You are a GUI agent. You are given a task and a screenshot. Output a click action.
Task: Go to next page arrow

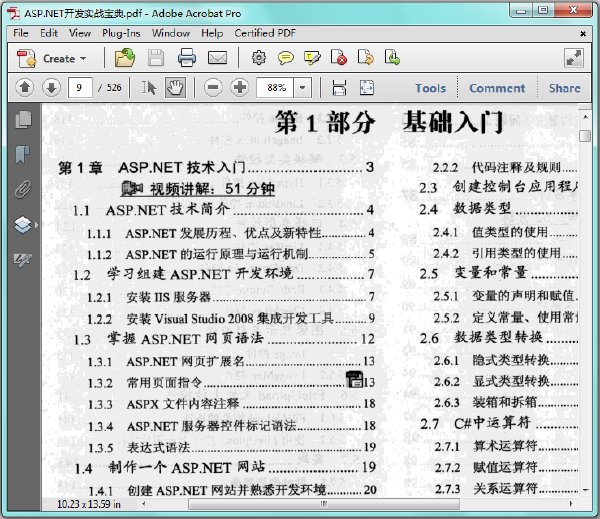point(51,88)
